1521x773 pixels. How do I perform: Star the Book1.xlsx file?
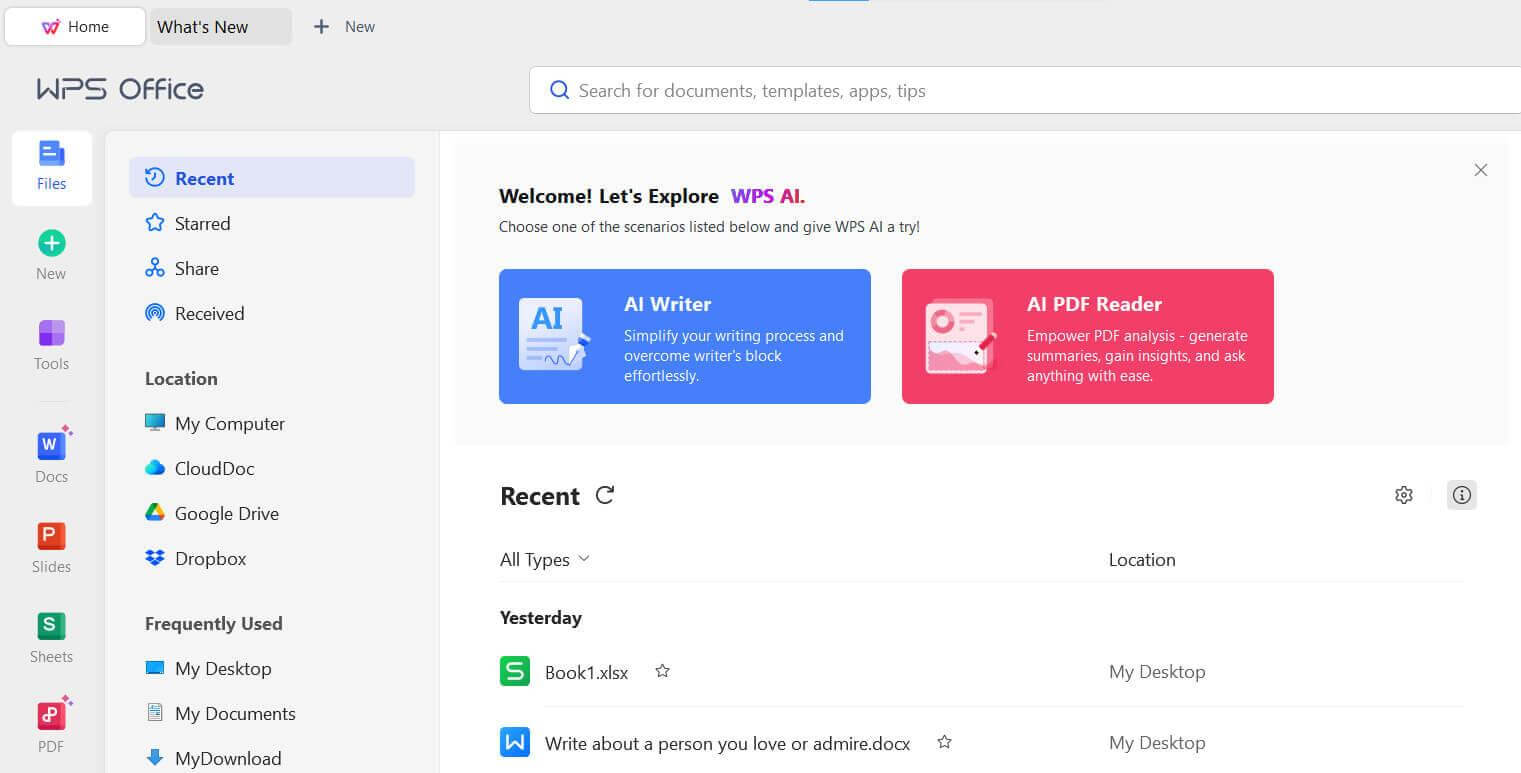pyautogui.click(x=662, y=671)
